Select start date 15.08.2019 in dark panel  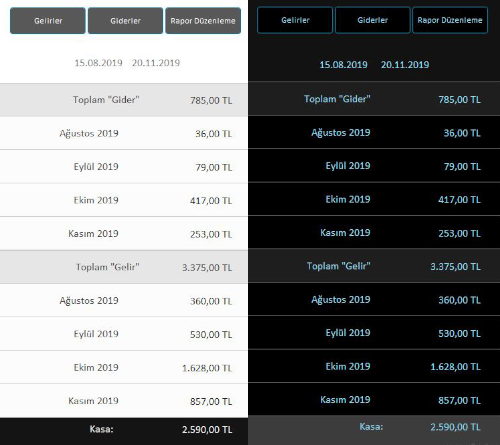click(x=343, y=65)
